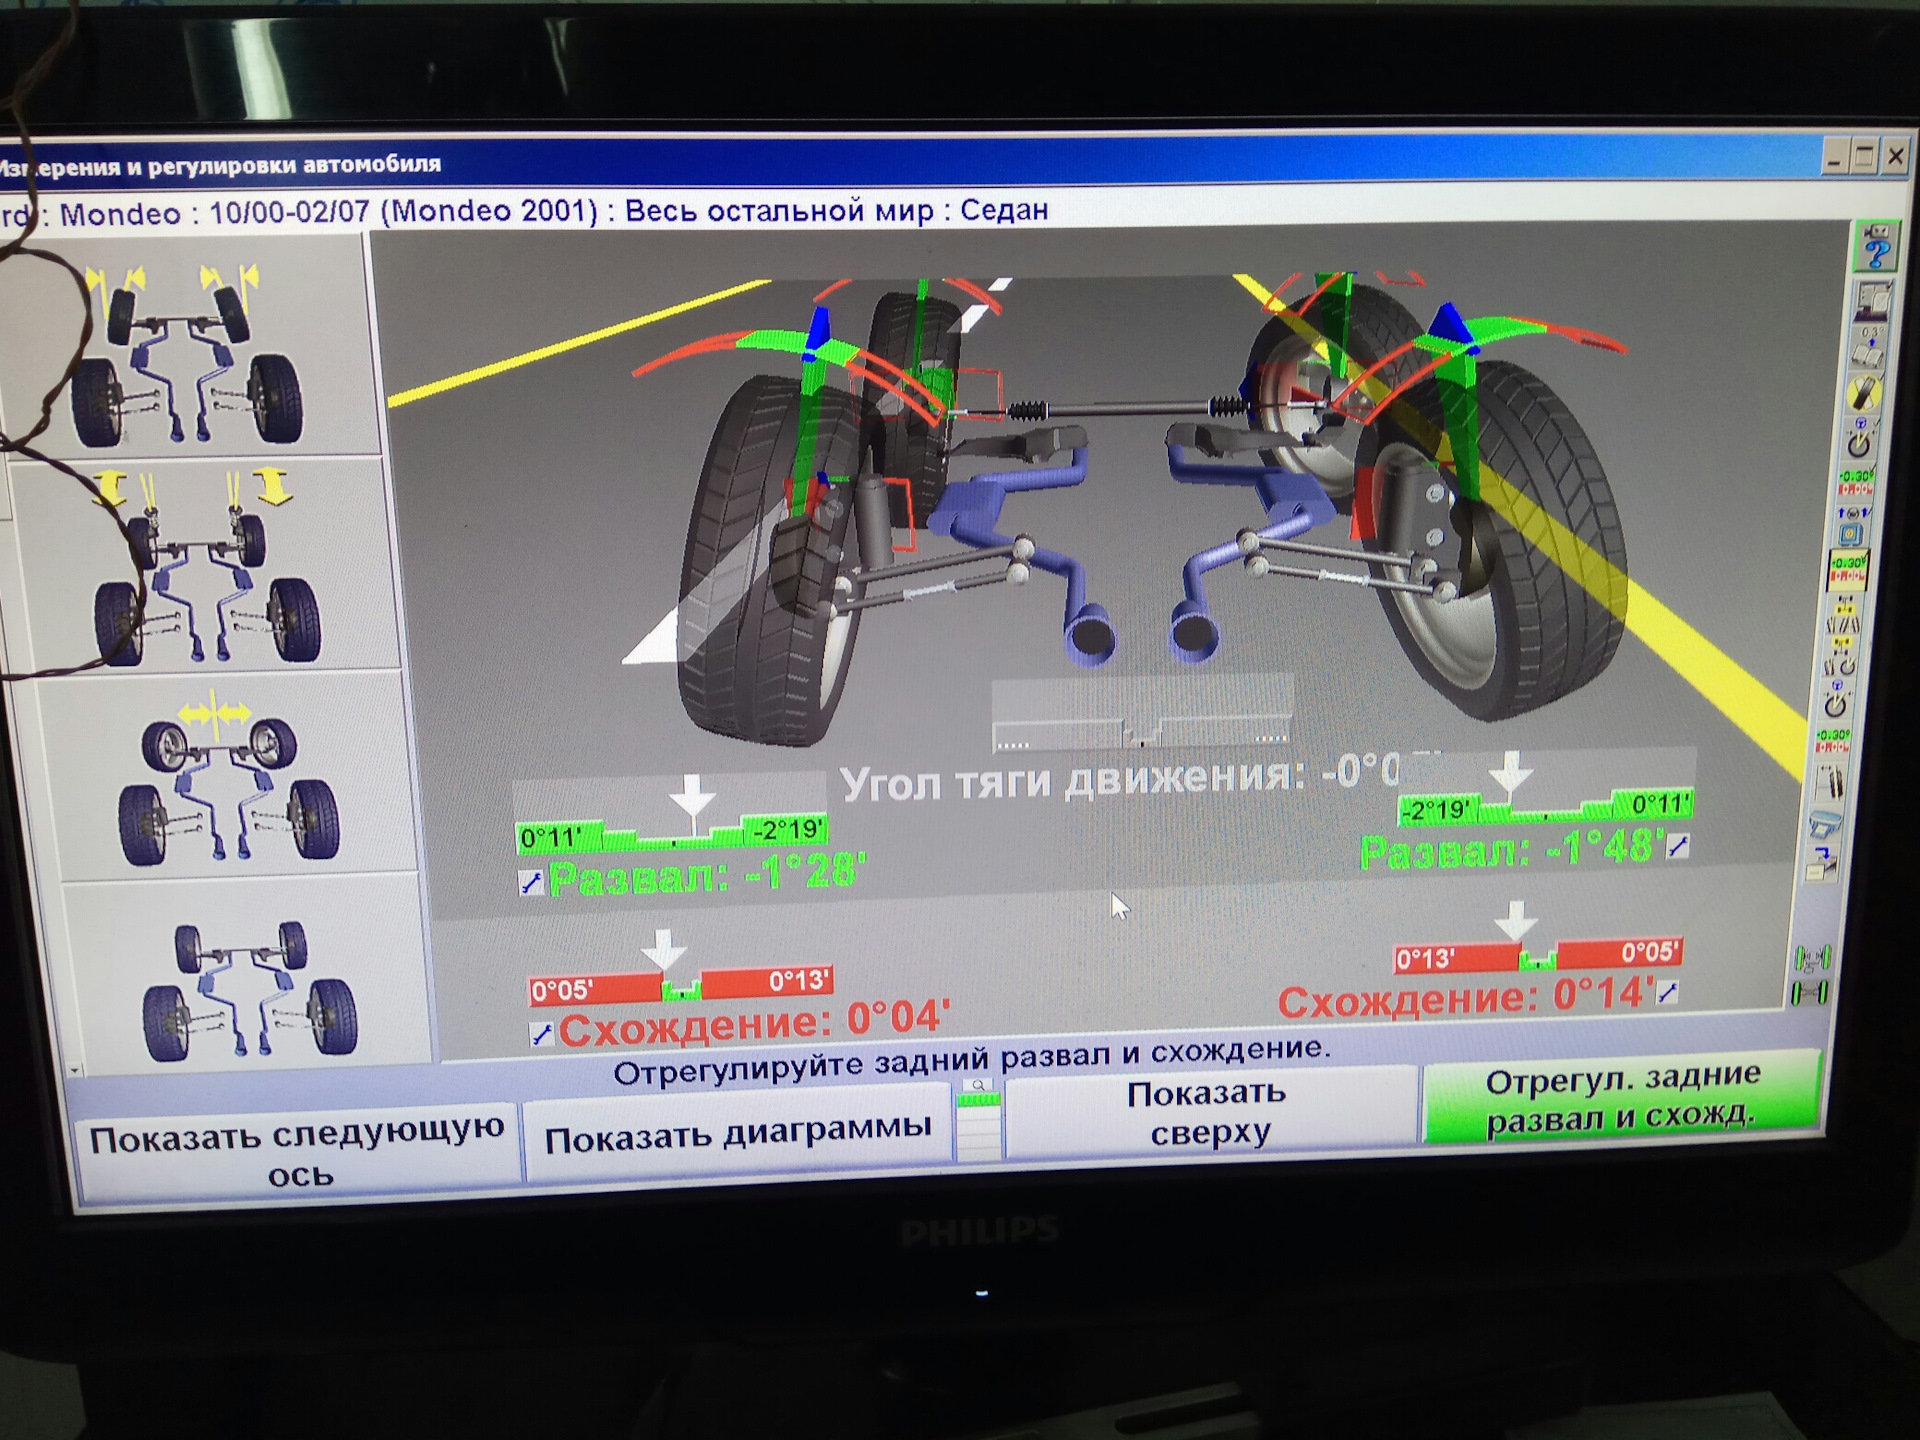Image resolution: width=1920 pixels, height=1440 pixels.
Task: Click the Угол тяги движения value text
Action: tap(1138, 777)
